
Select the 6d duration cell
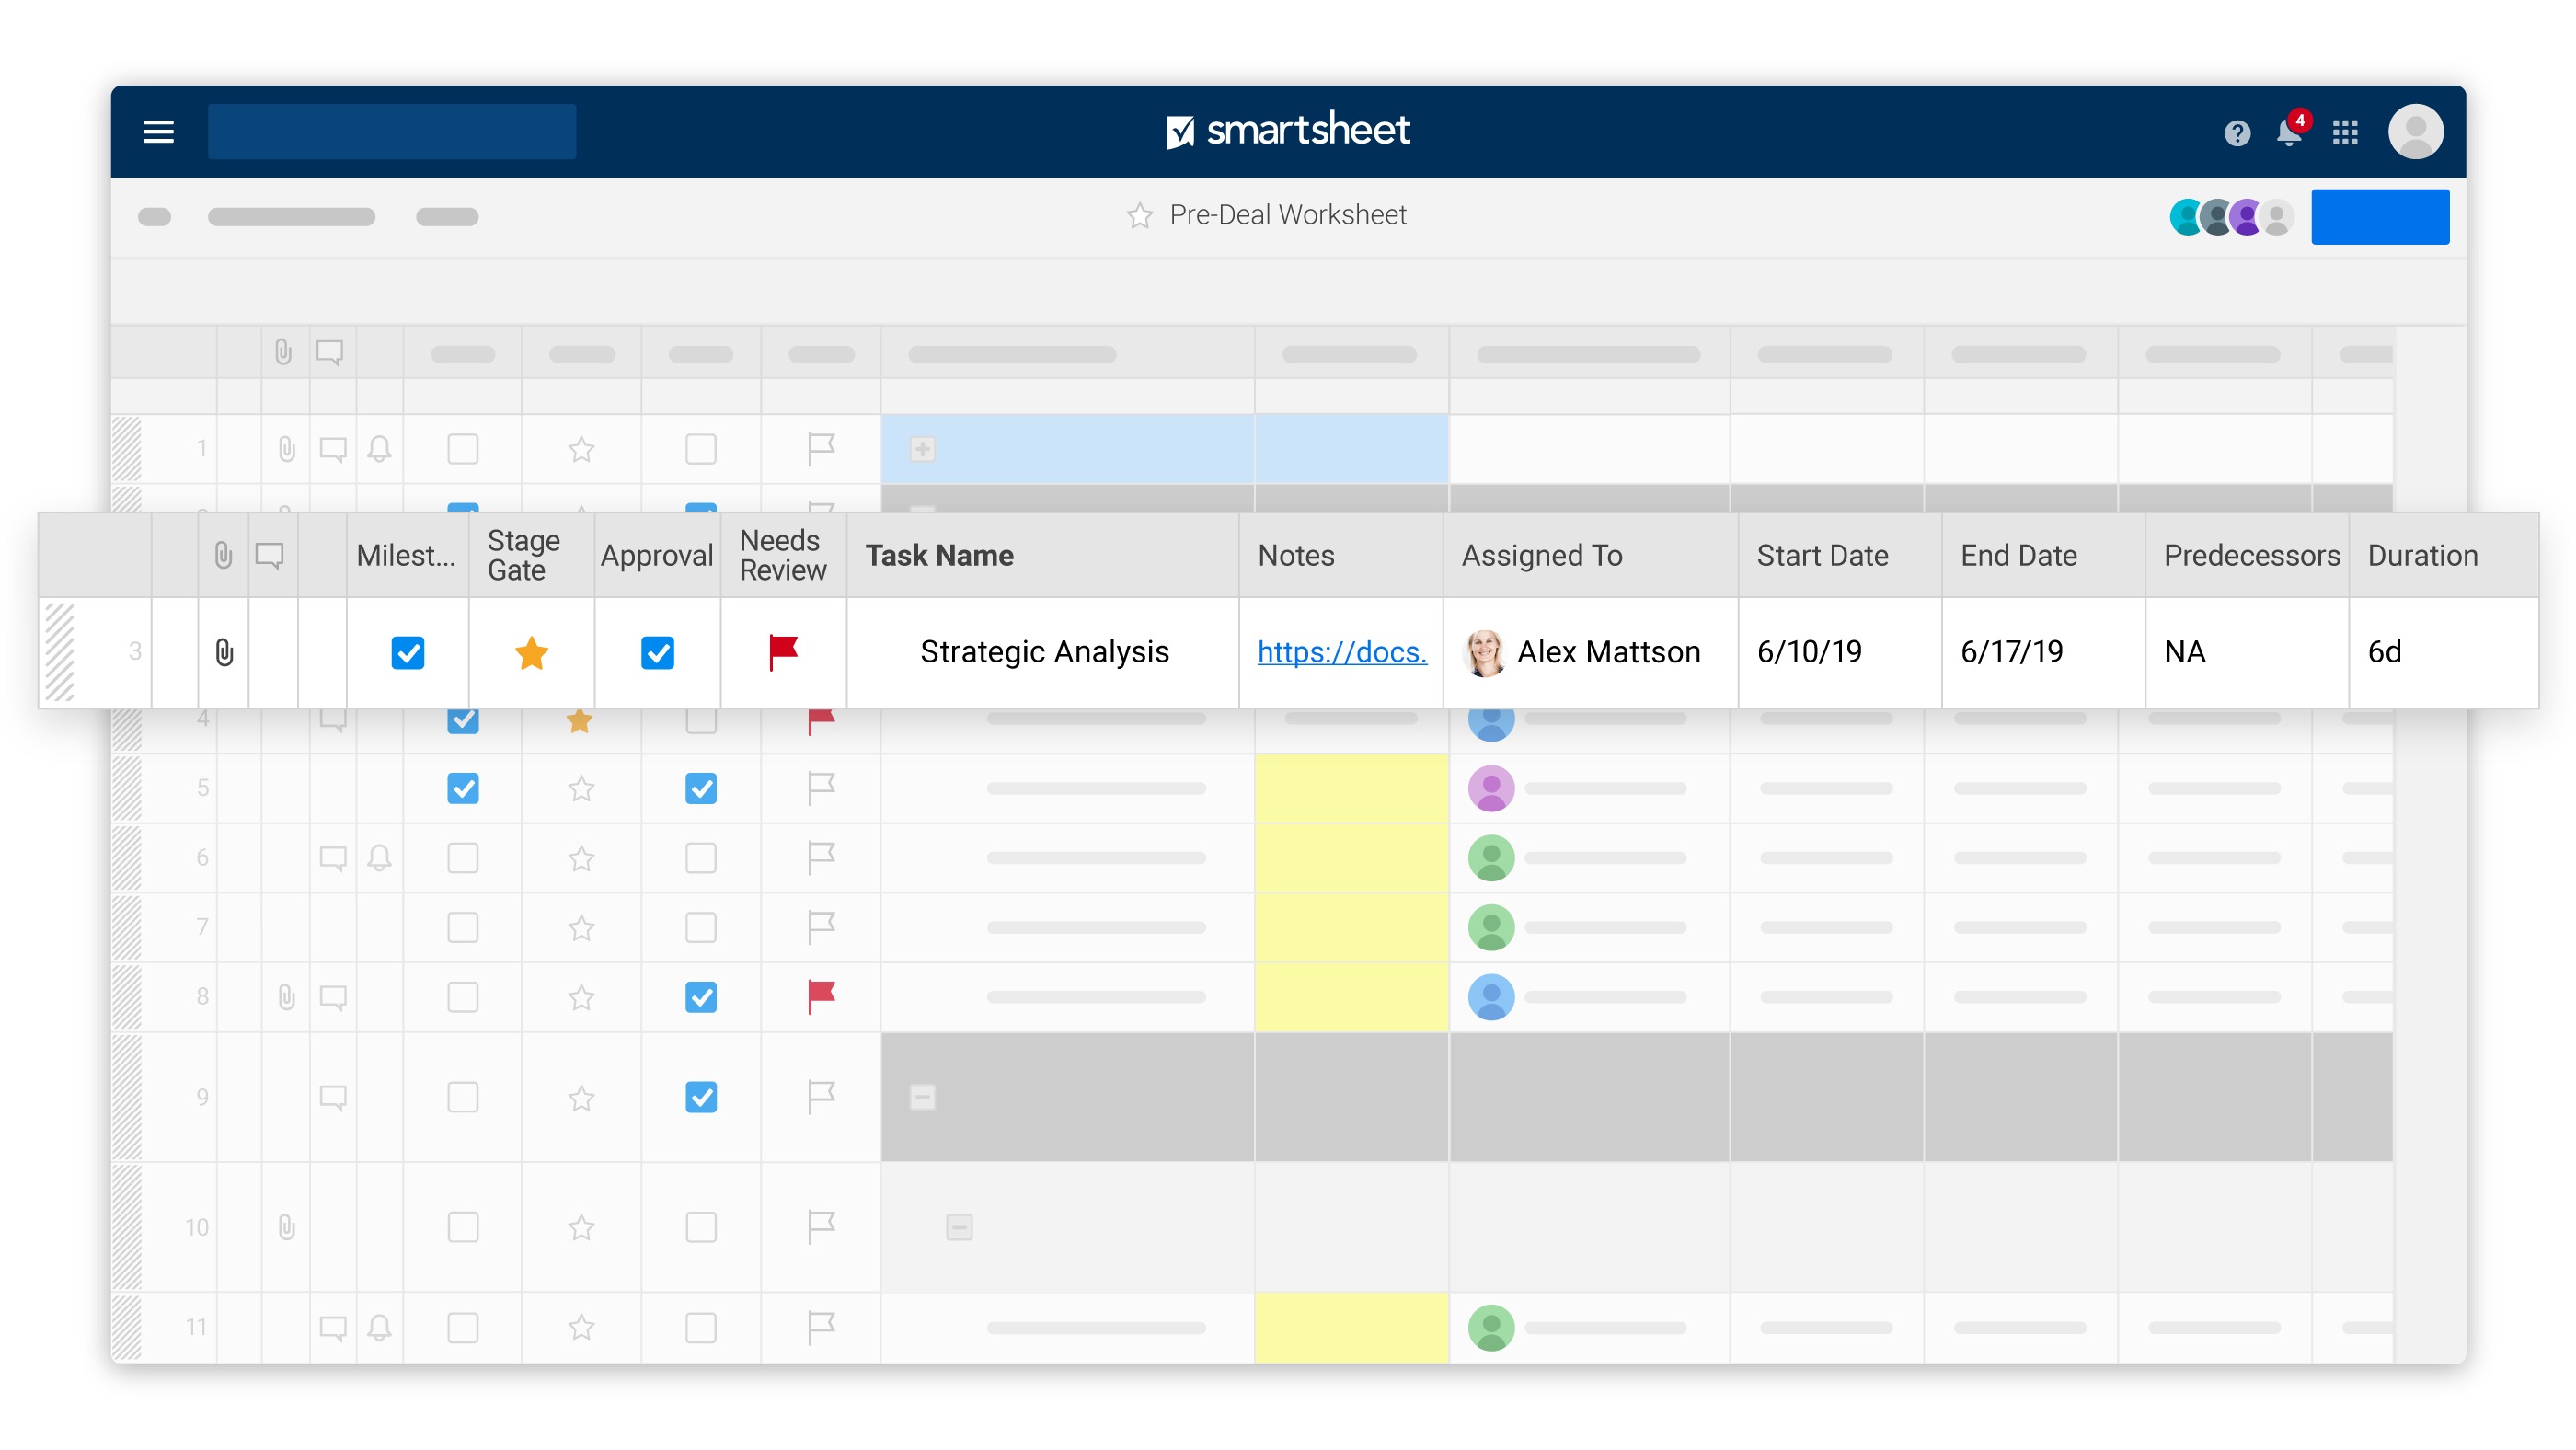click(x=2443, y=652)
